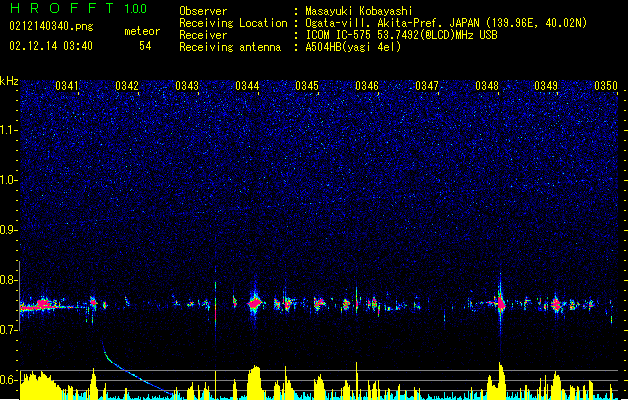
Task: Click the diagonal Doppler trail below 0342
Action: click(x=136, y=370)
